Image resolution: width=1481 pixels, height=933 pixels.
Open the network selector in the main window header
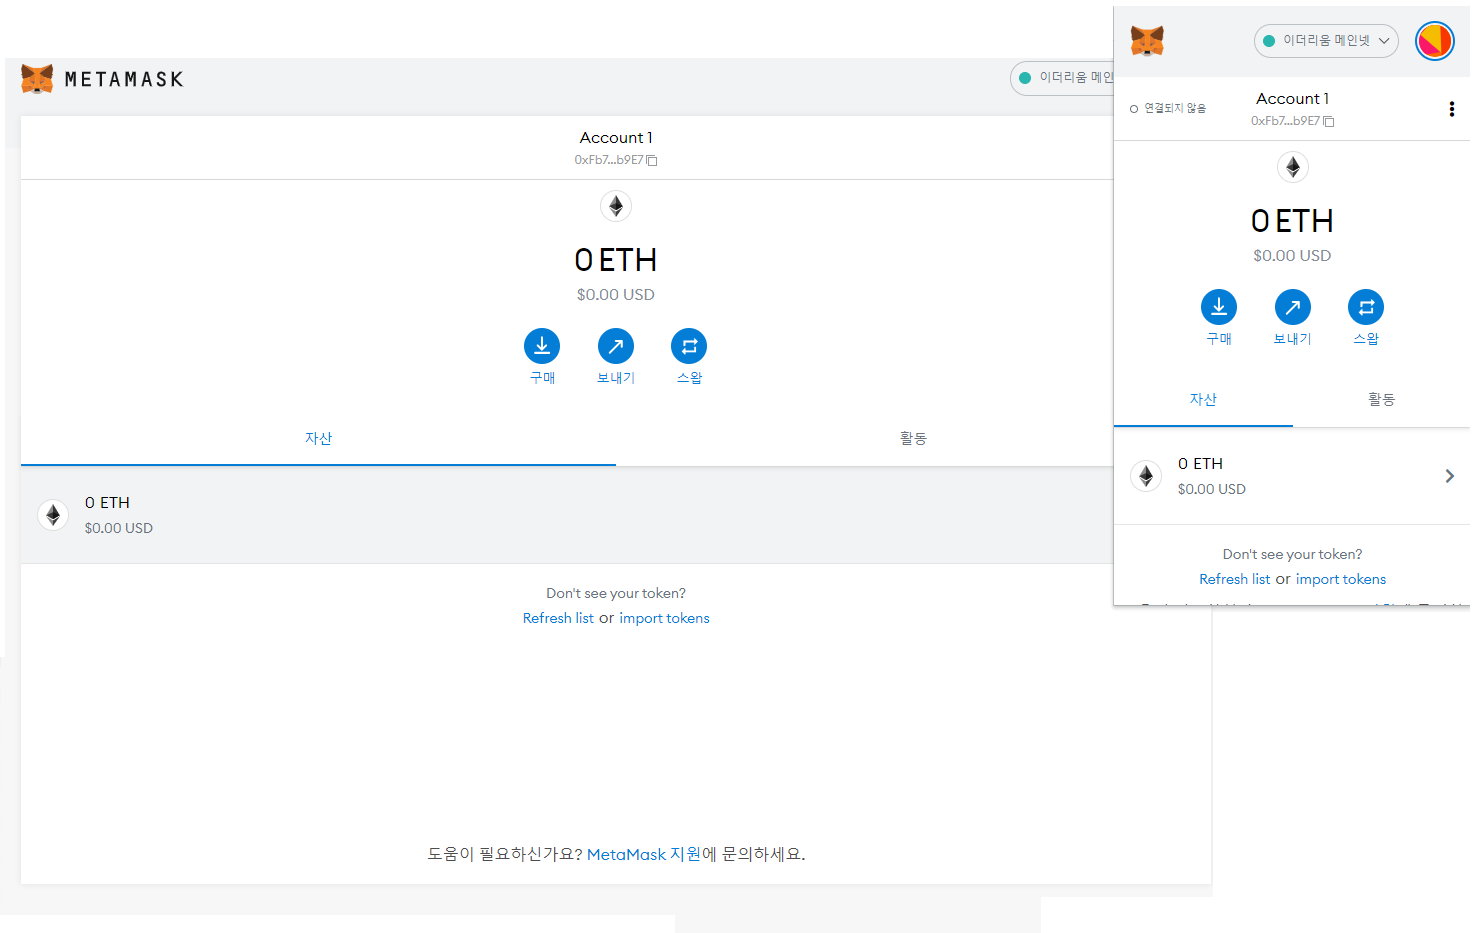[x=1062, y=78]
